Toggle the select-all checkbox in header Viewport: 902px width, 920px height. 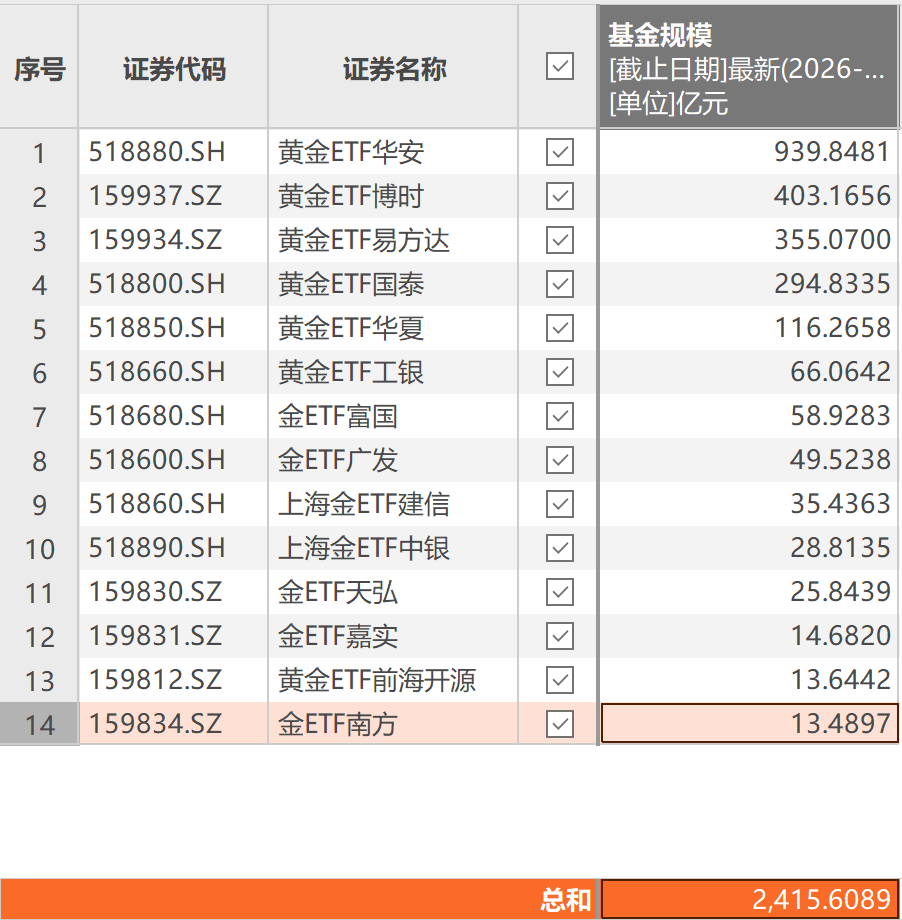[x=559, y=66]
